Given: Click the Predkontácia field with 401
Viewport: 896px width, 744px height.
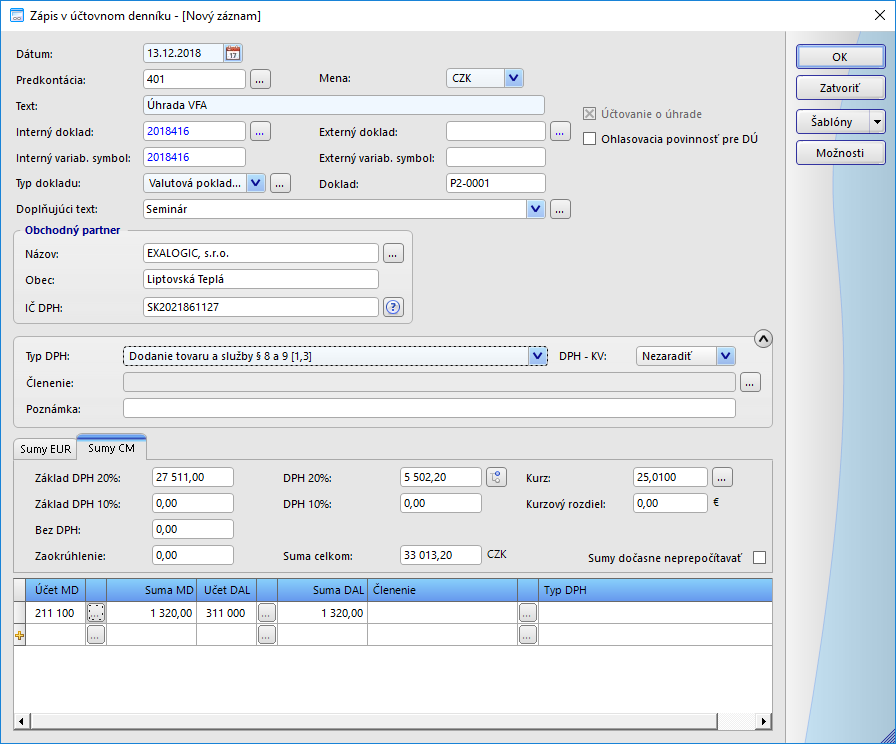Looking at the screenshot, I should coord(194,79).
